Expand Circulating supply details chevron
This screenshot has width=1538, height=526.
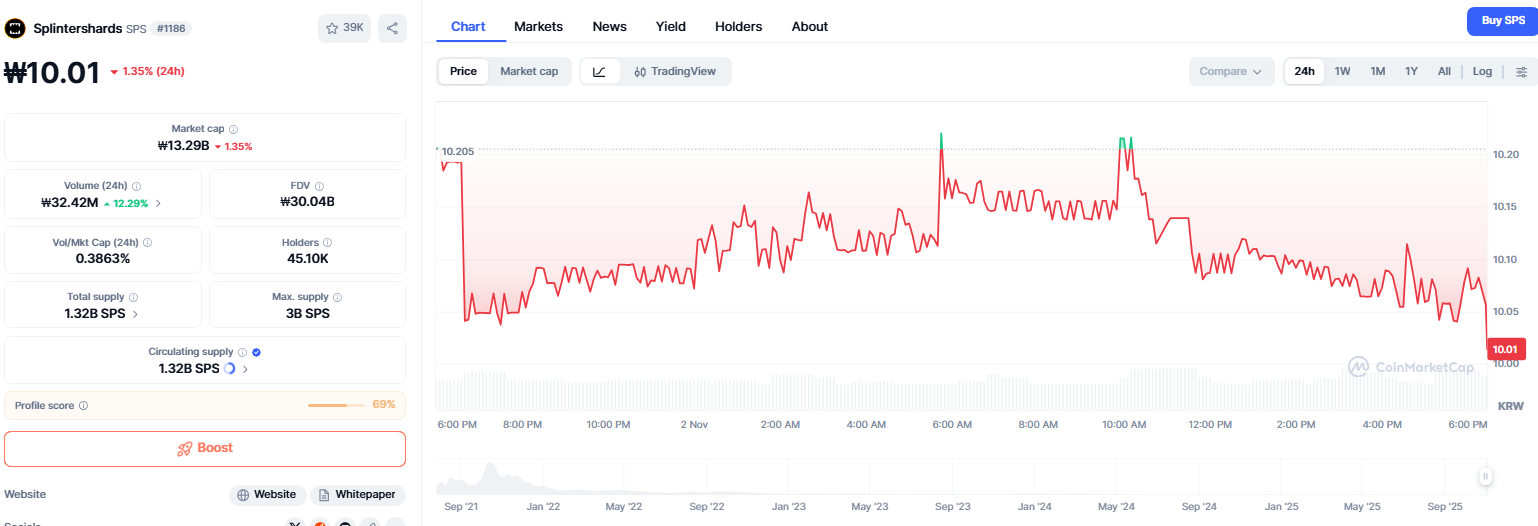coord(245,369)
